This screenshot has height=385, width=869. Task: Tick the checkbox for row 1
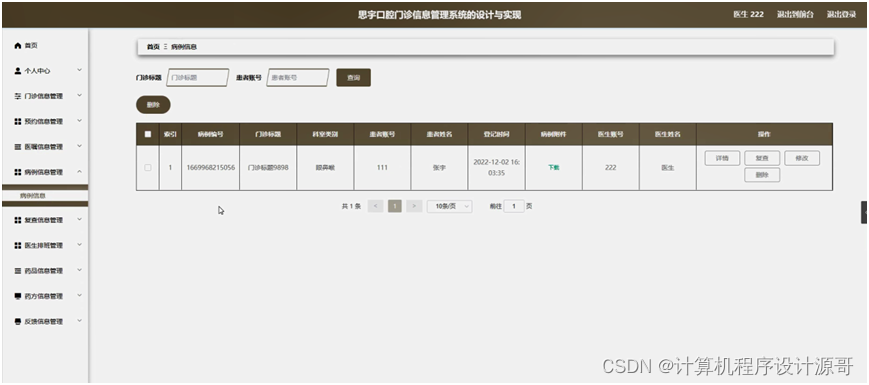[147, 167]
